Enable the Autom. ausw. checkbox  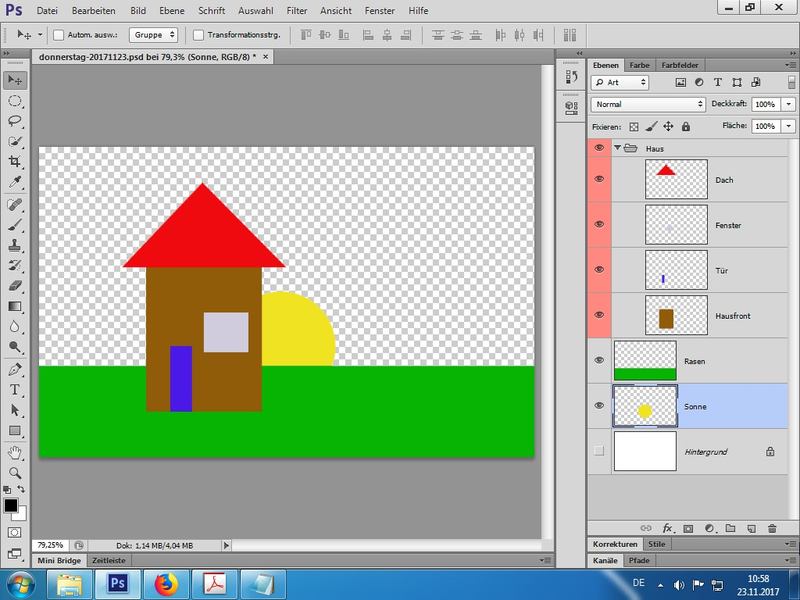coord(58,34)
